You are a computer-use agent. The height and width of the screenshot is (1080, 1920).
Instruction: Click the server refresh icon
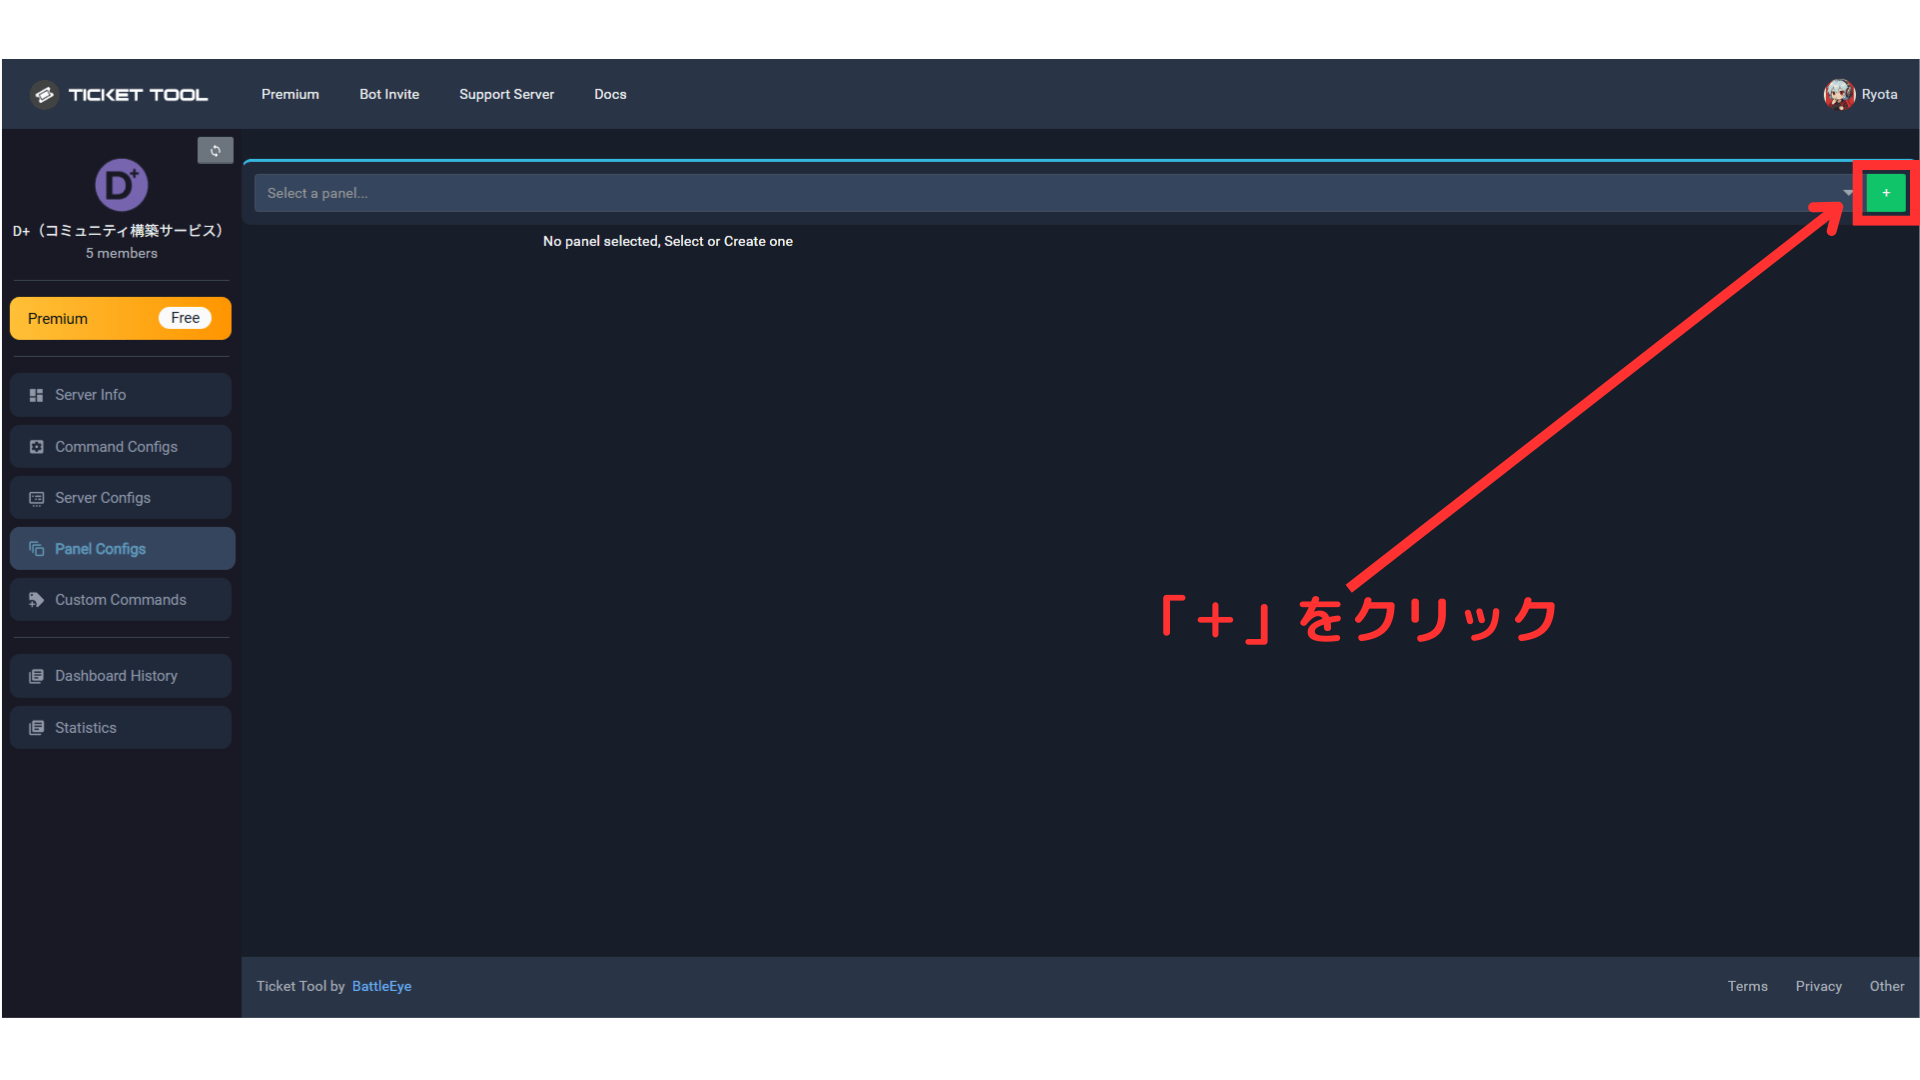(215, 150)
